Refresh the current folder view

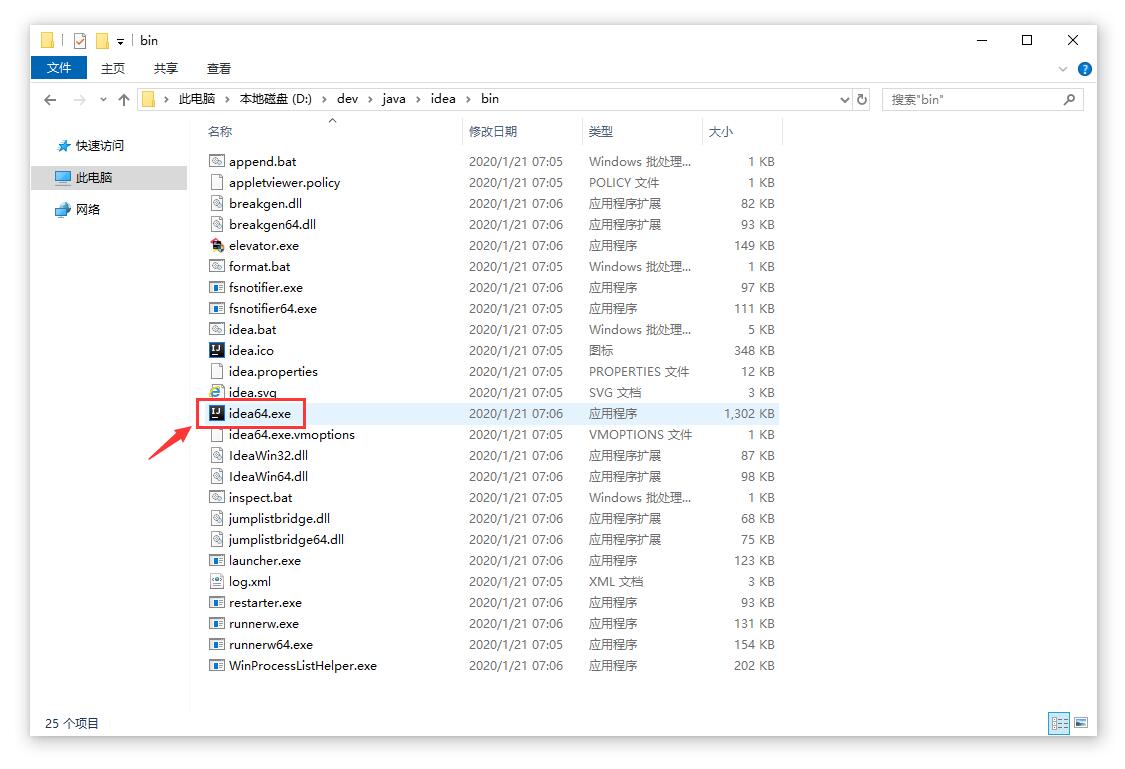(x=862, y=100)
